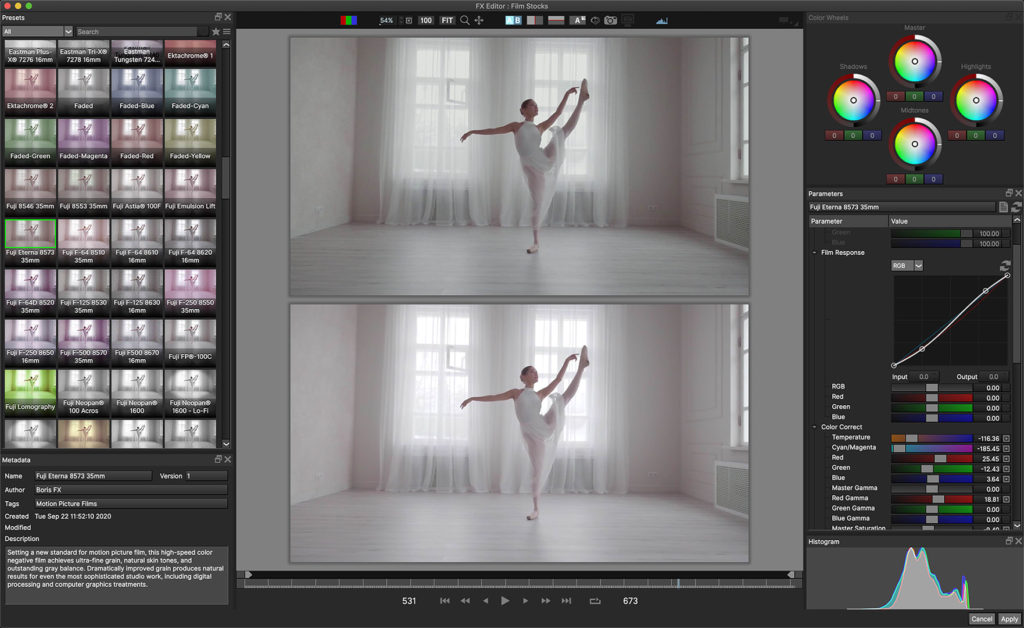Step forward one frame
The image size is (1024, 628).
pyautogui.click(x=525, y=601)
